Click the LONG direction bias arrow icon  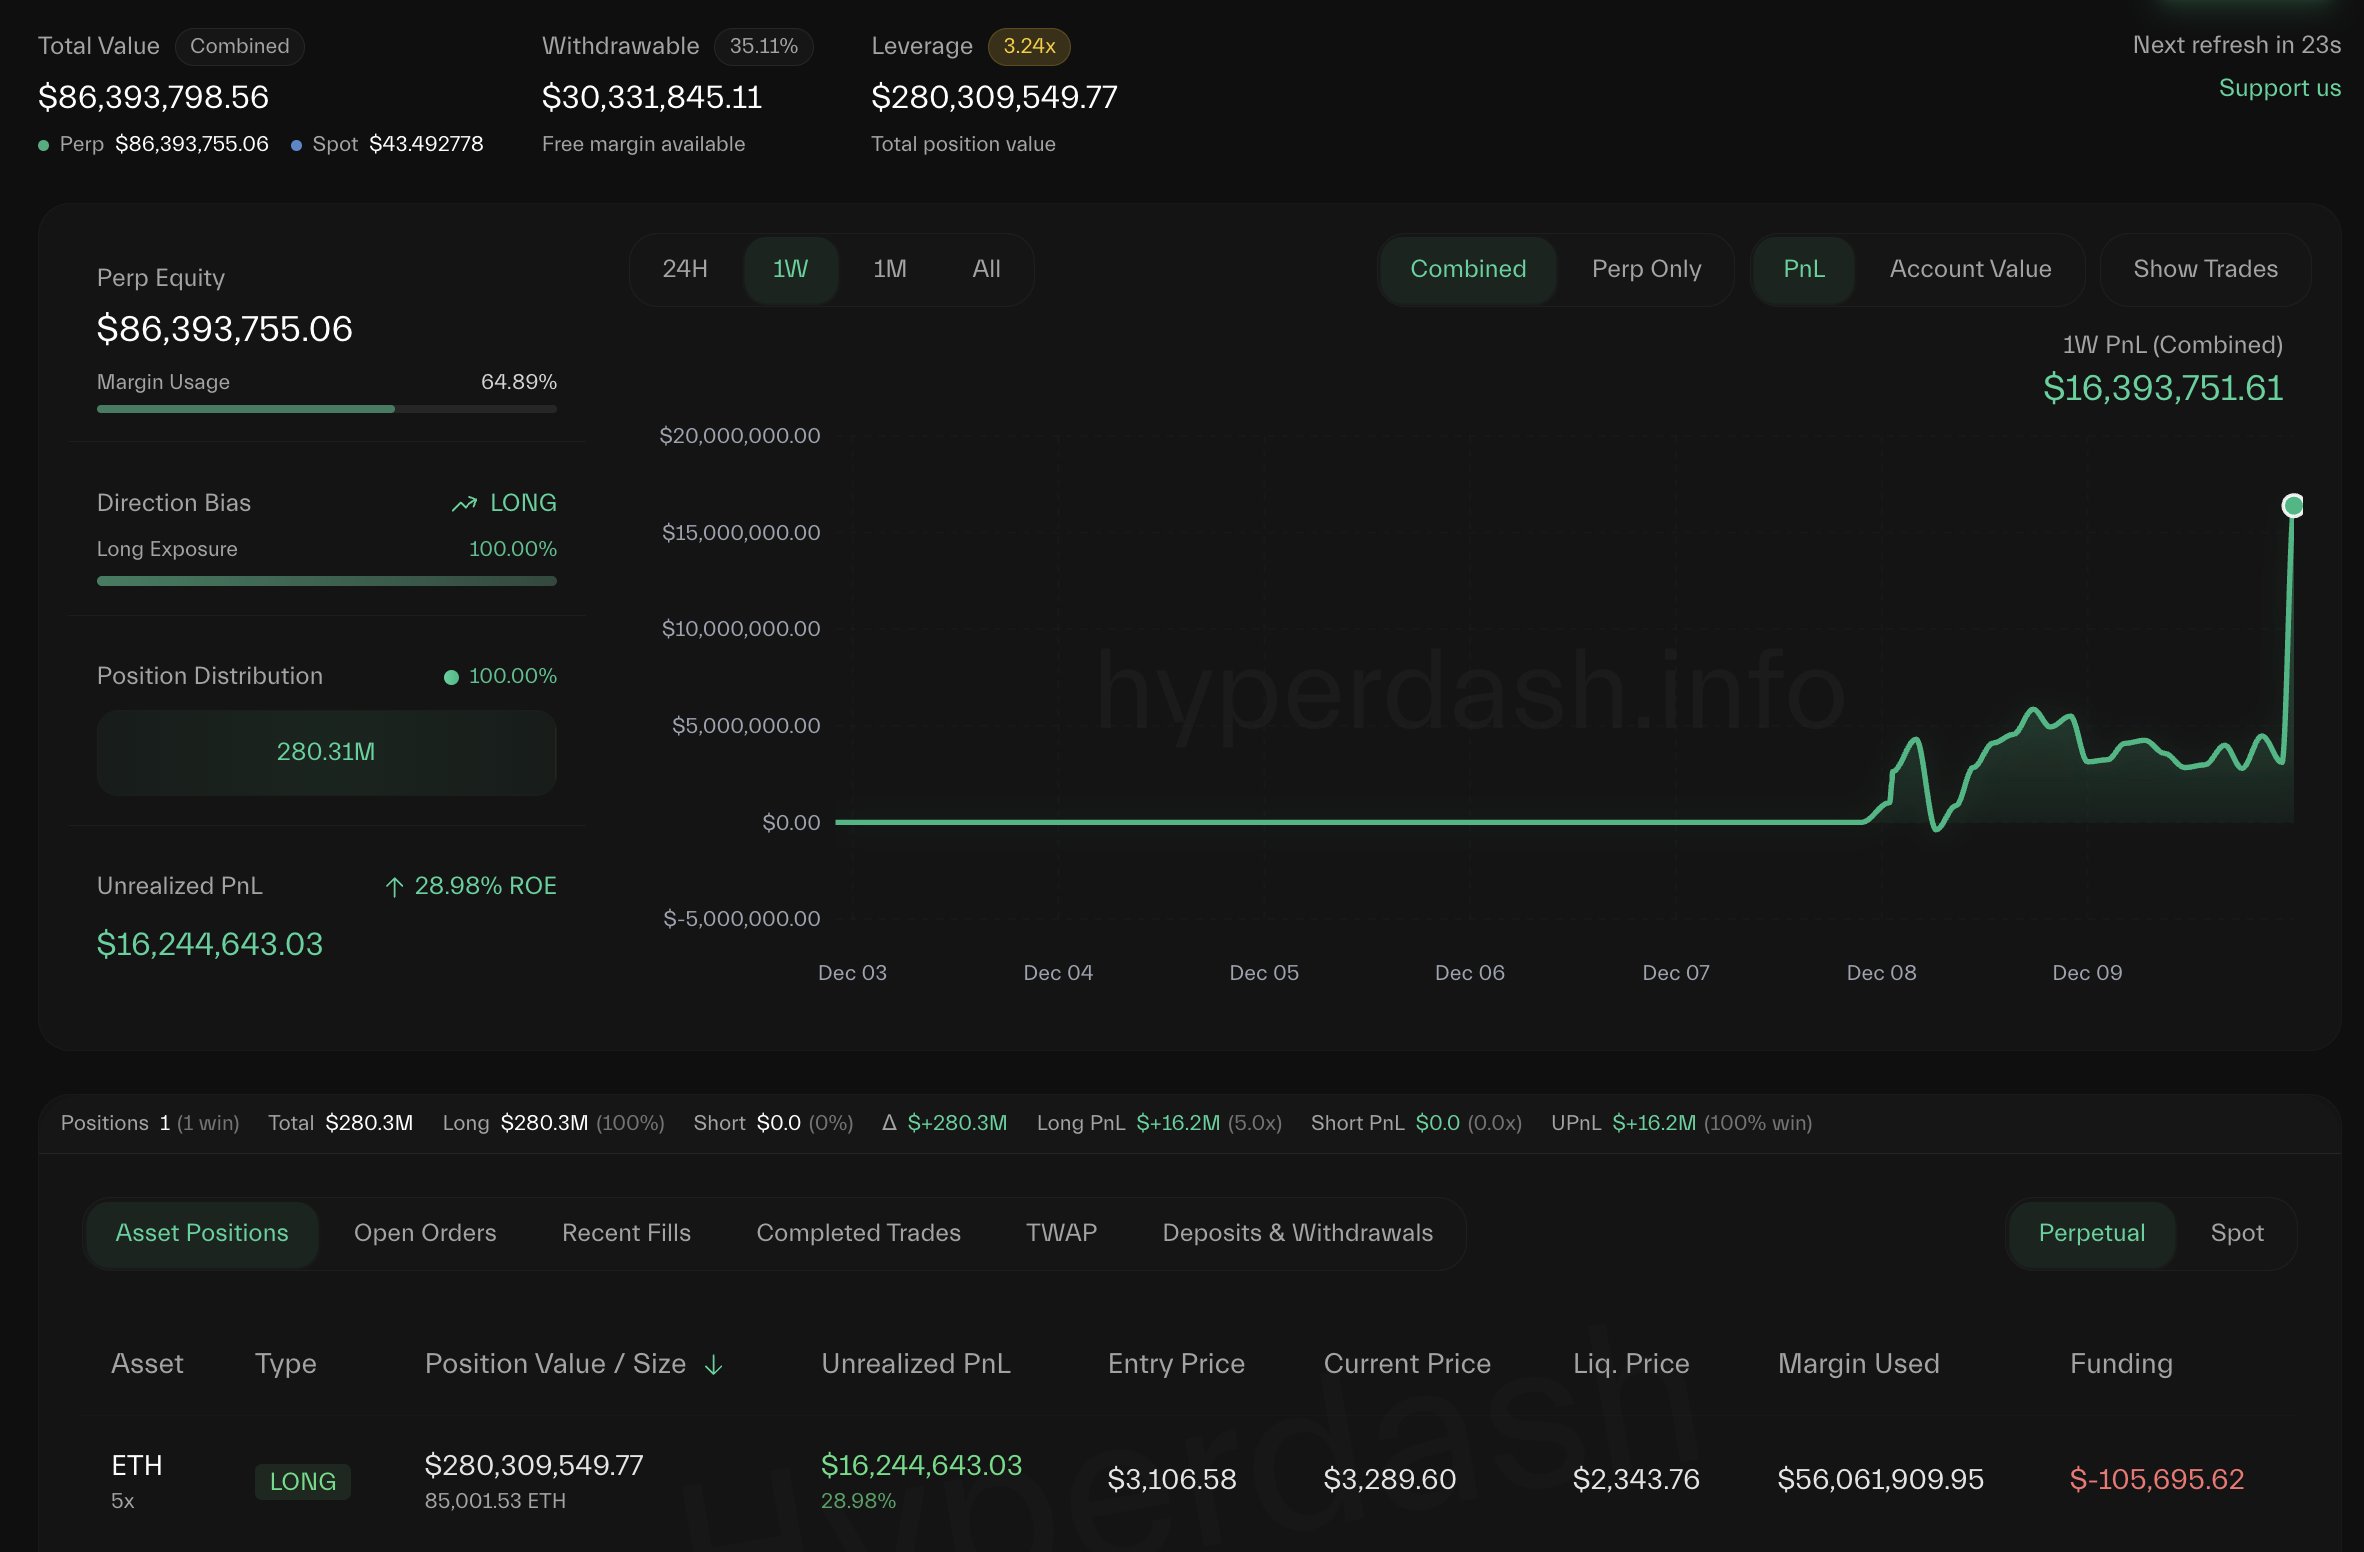coord(463,503)
